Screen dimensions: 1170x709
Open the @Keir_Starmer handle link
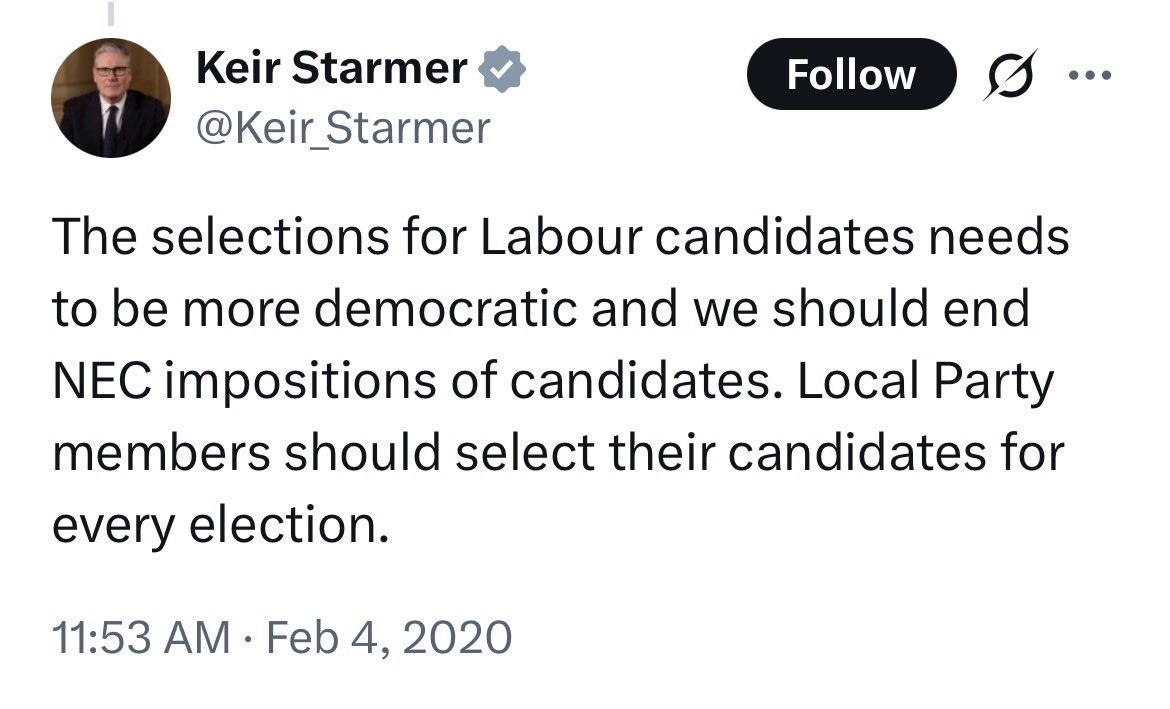point(344,128)
